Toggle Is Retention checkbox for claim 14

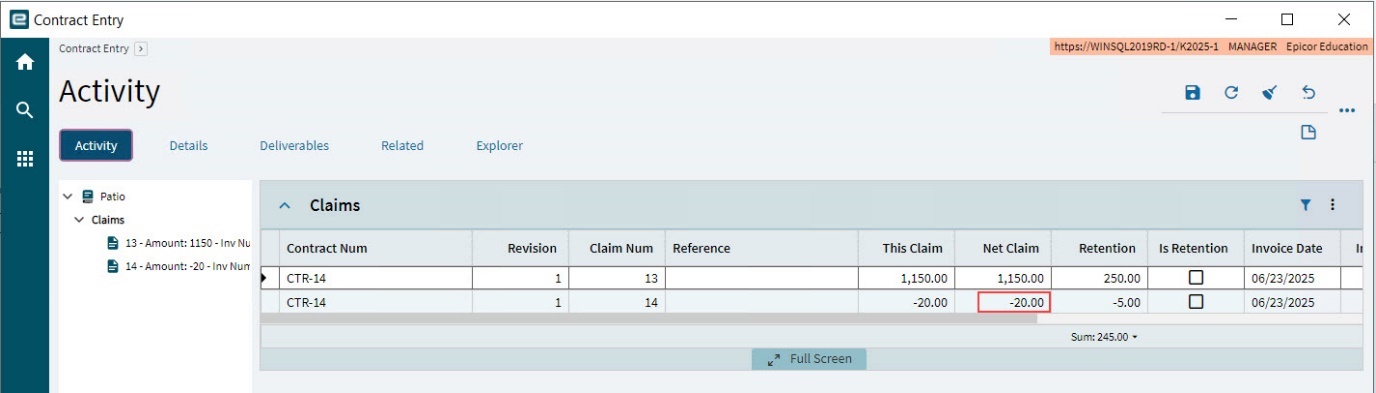[x=1195, y=301]
